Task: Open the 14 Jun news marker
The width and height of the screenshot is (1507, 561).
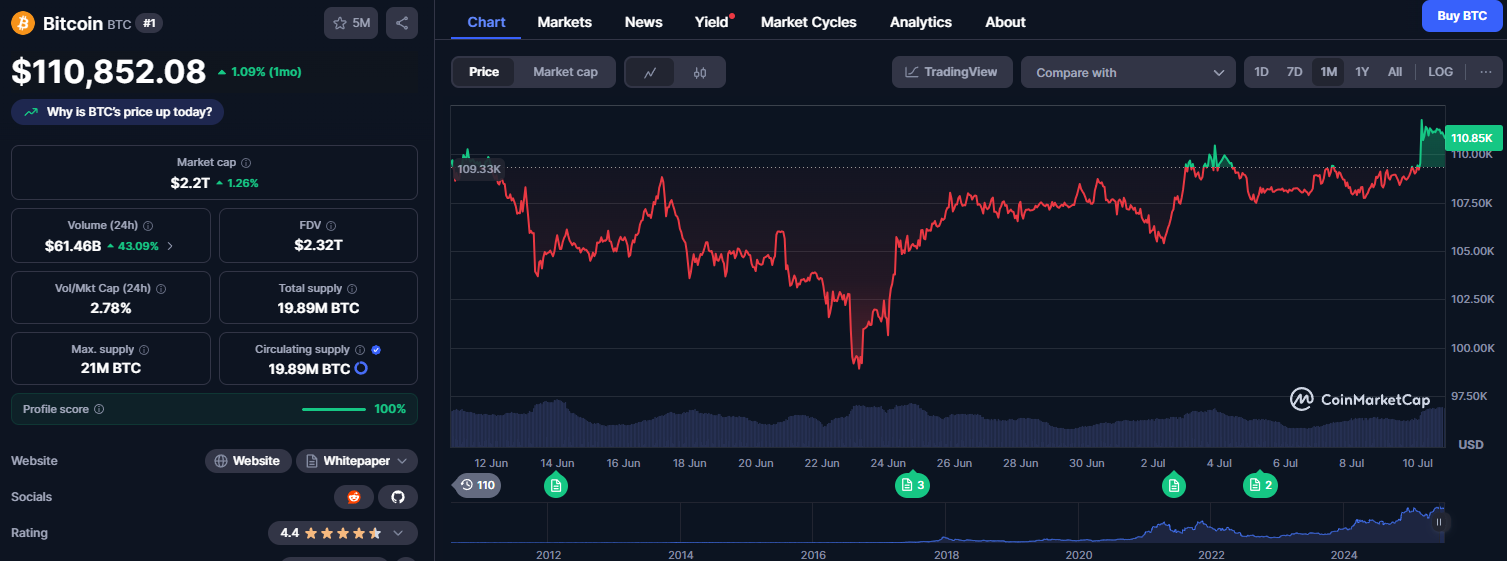Action: point(557,486)
